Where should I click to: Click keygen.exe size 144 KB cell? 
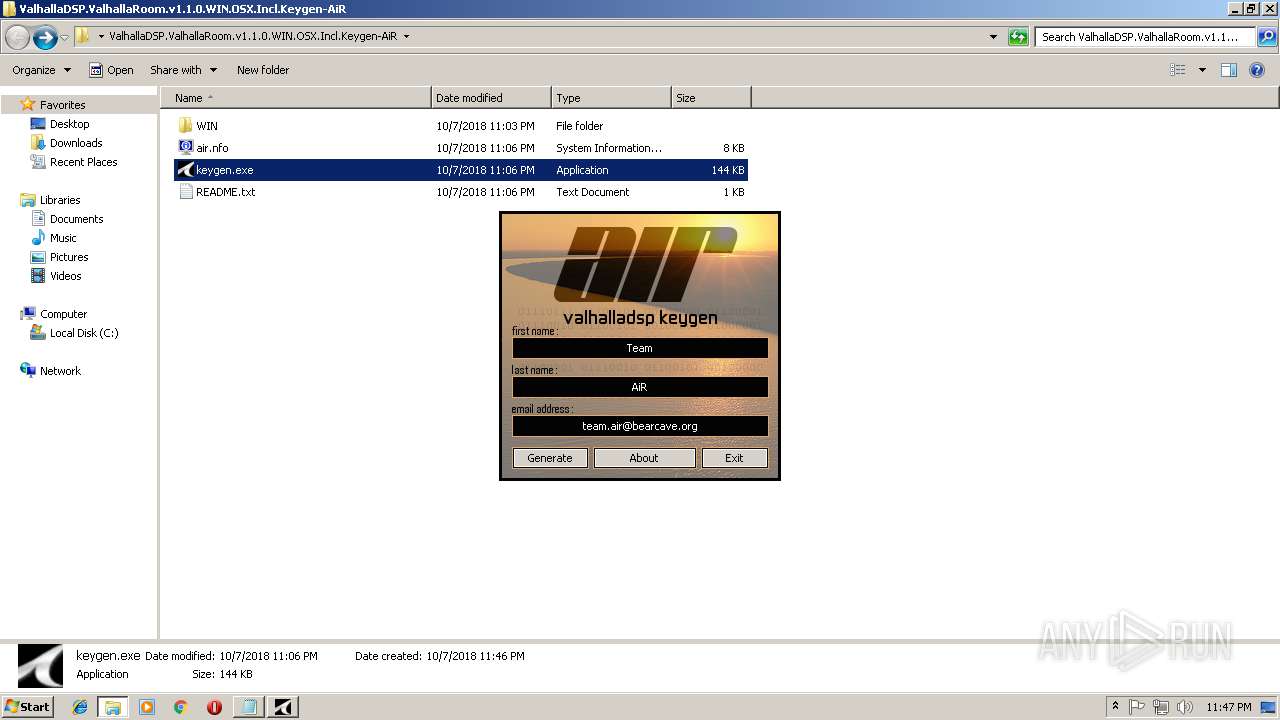(x=728, y=170)
